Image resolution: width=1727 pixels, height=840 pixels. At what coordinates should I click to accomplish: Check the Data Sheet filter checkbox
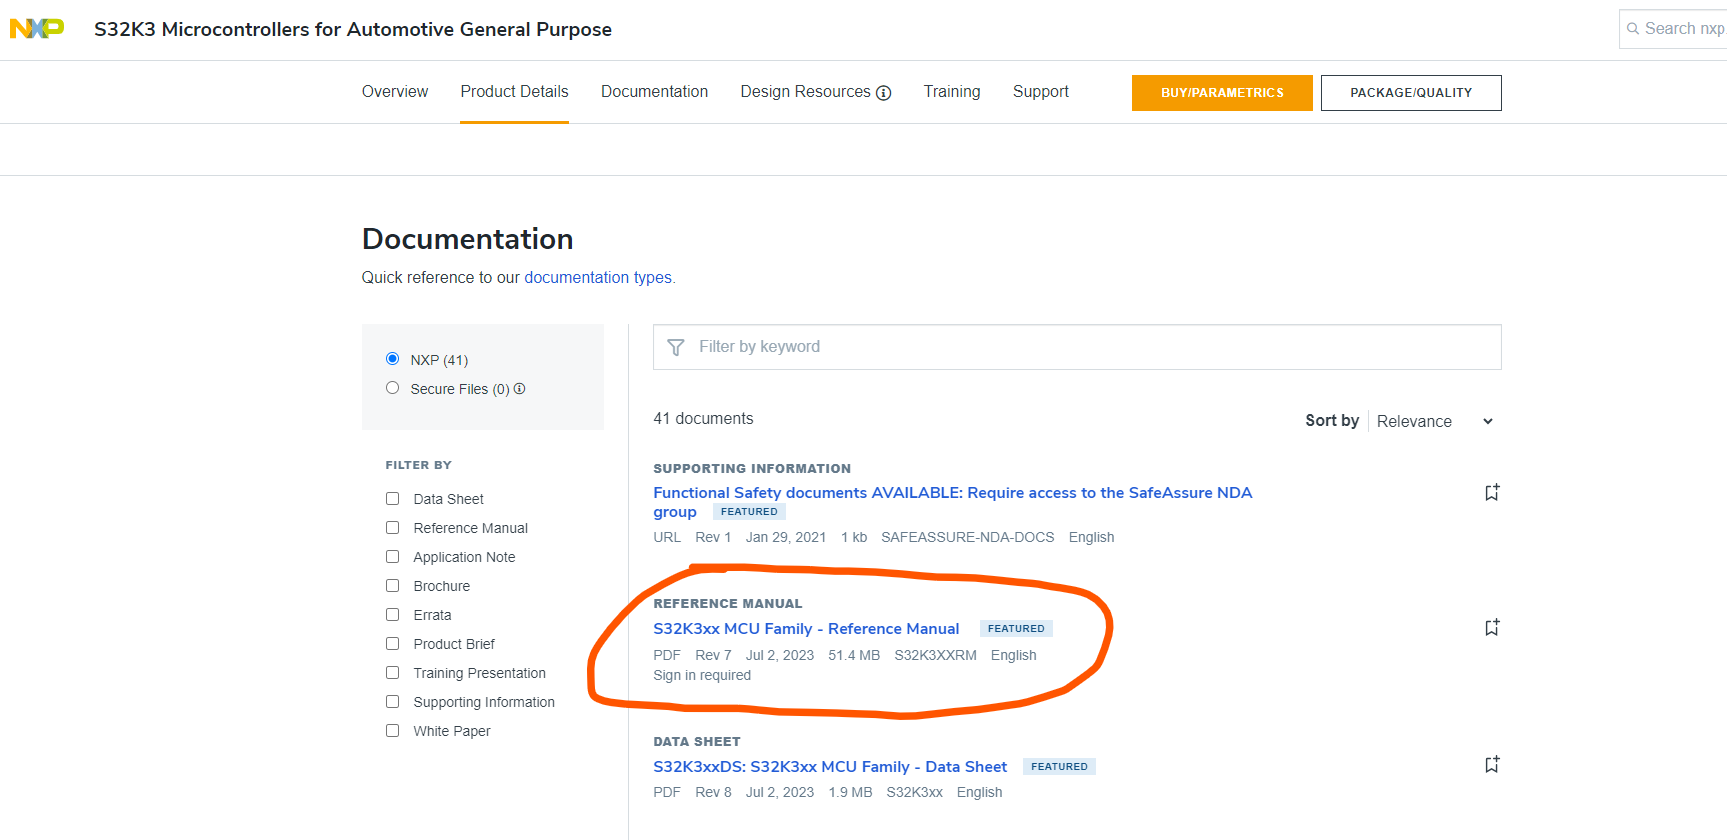393,499
